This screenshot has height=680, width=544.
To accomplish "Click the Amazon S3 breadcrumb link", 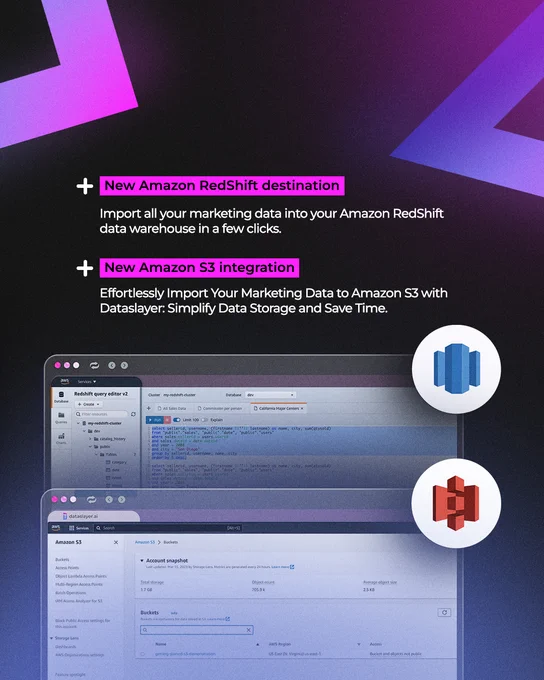I will click(144, 543).
